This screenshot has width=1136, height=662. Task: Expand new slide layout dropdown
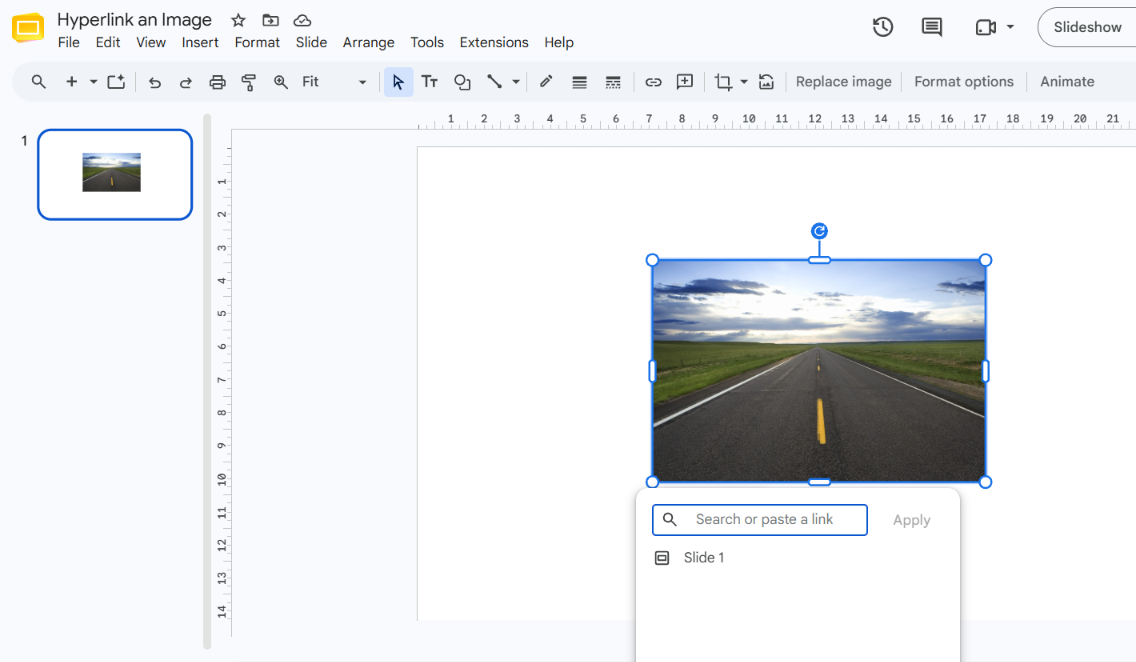[93, 82]
